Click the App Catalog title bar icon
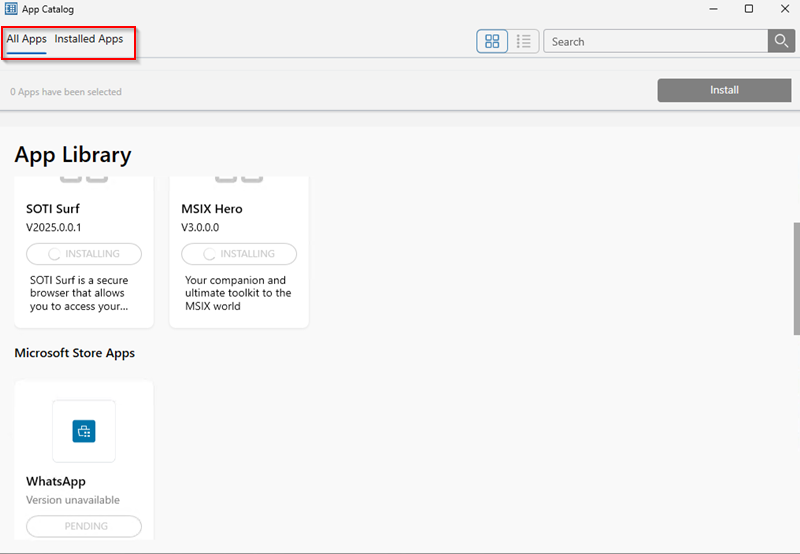This screenshot has width=800, height=554. 11,9
